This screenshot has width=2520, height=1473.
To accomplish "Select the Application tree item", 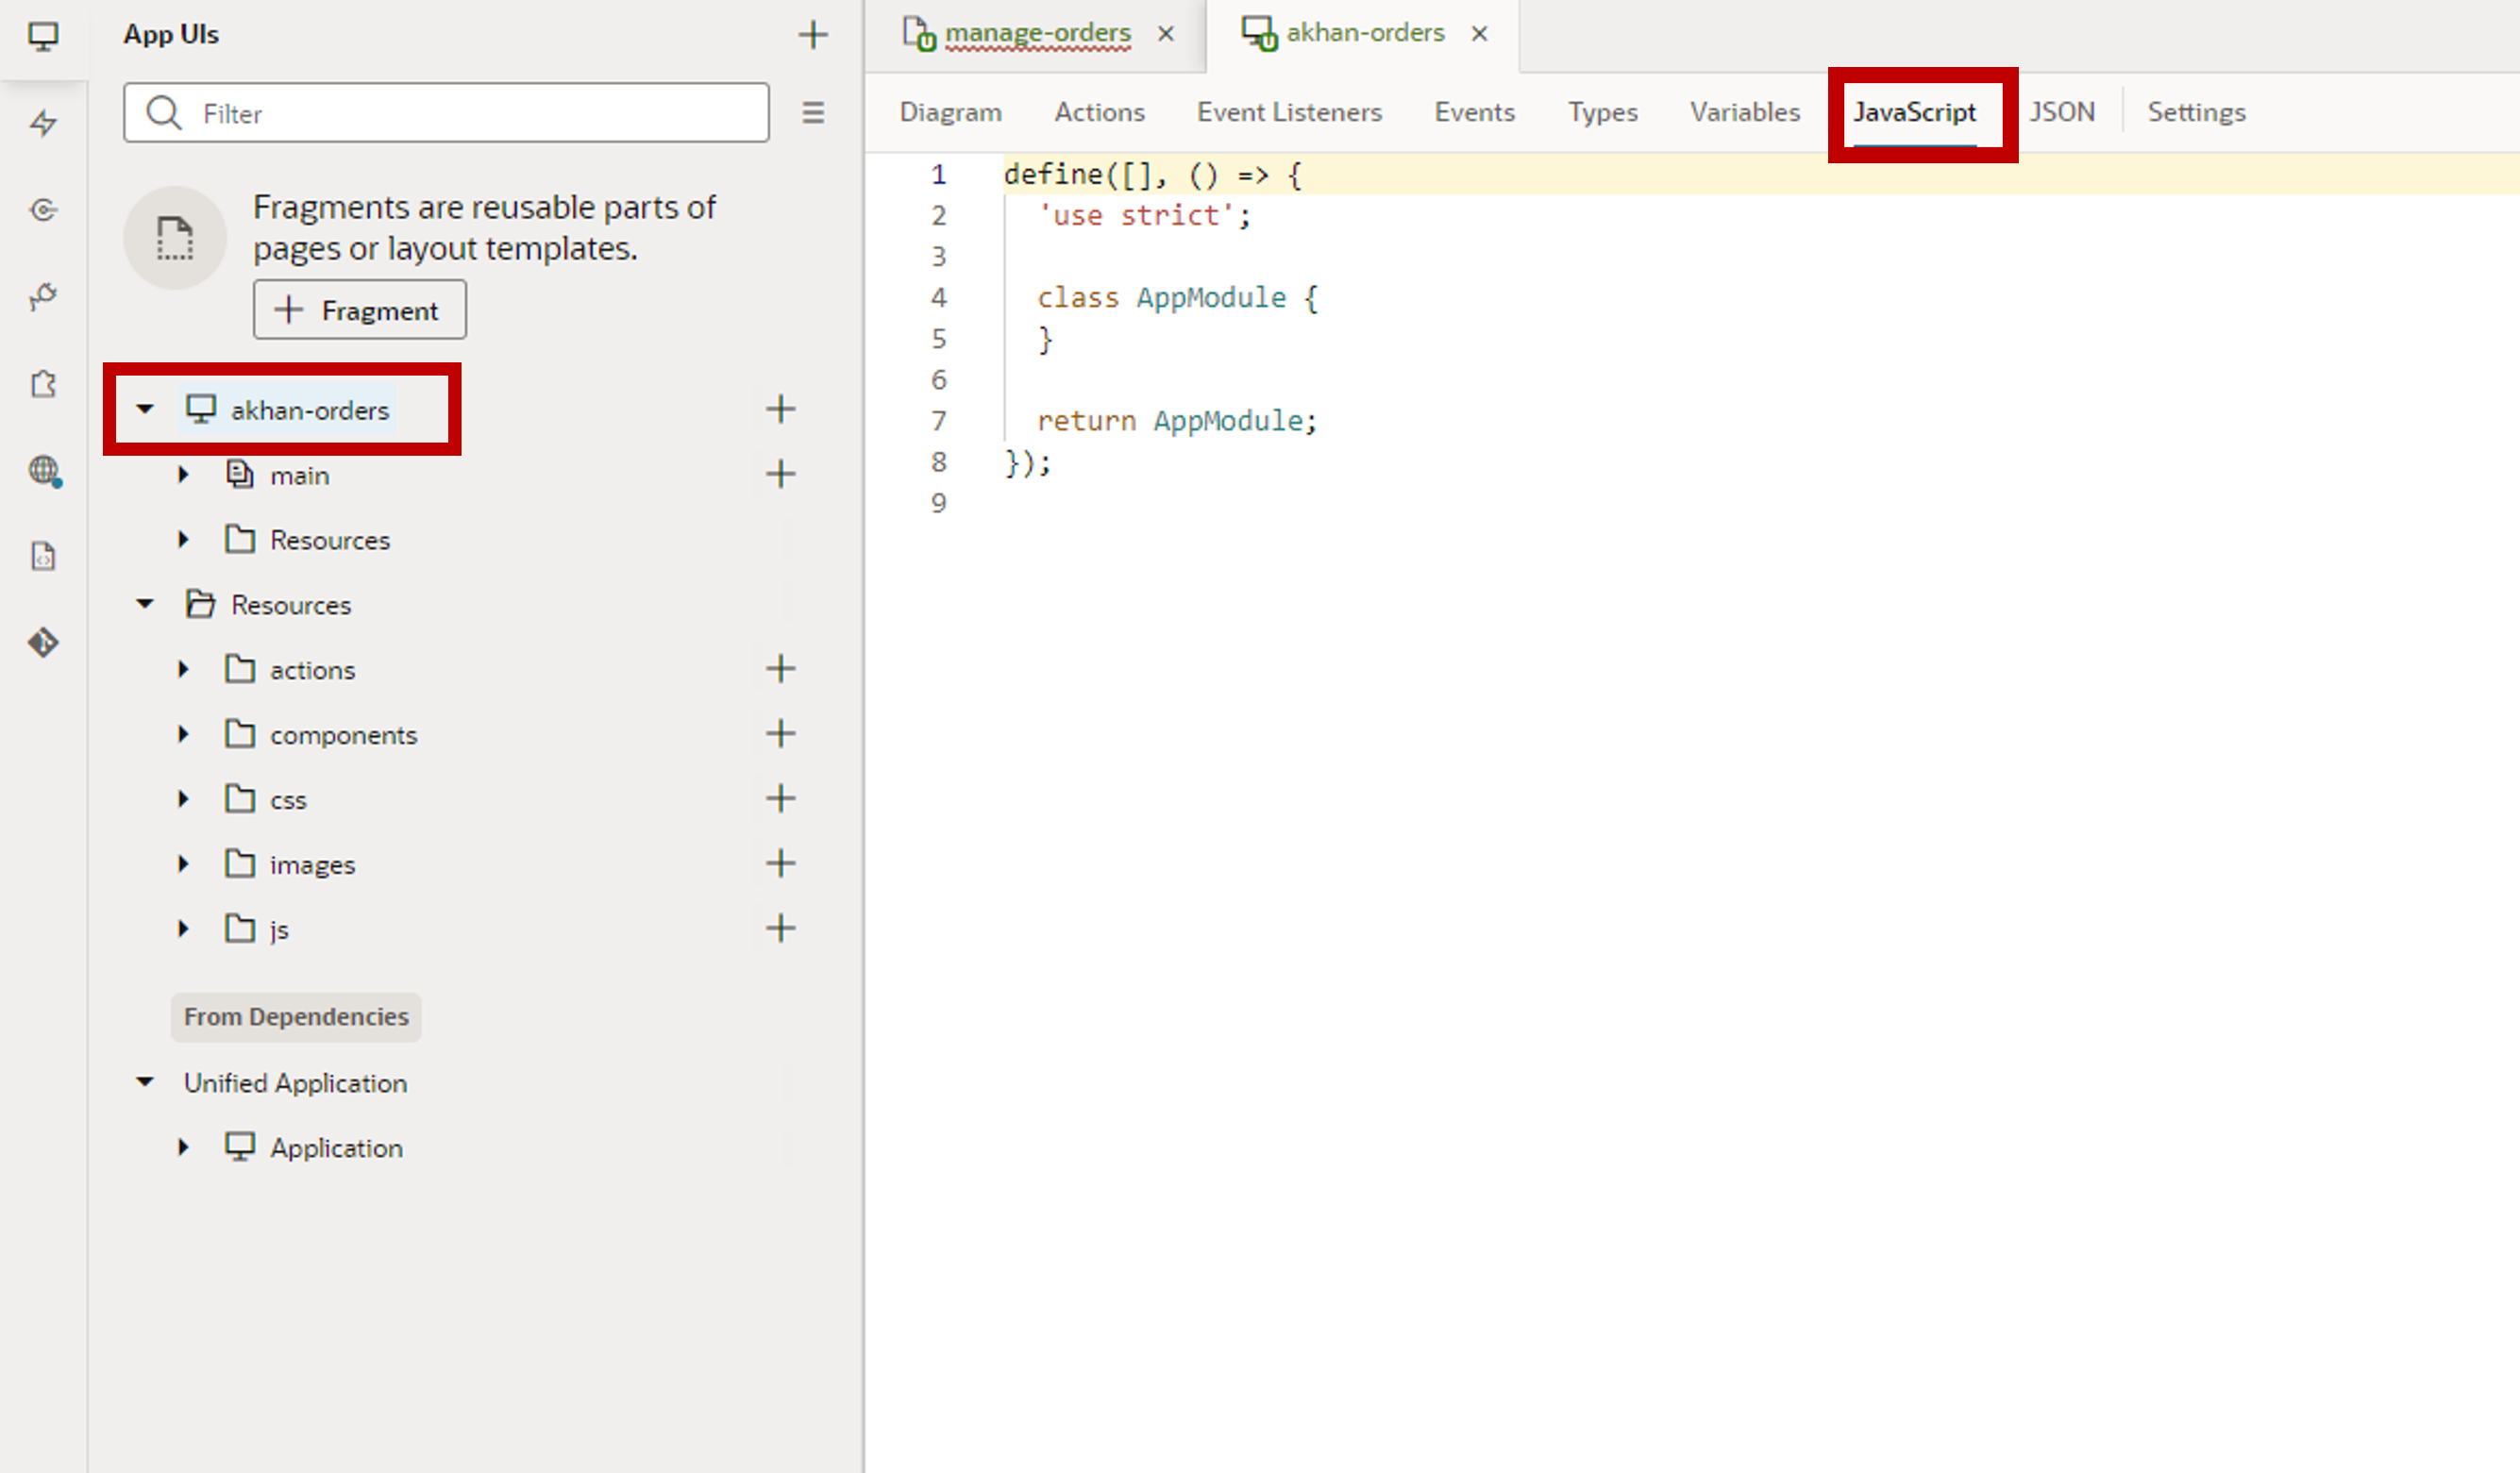I will (336, 1149).
